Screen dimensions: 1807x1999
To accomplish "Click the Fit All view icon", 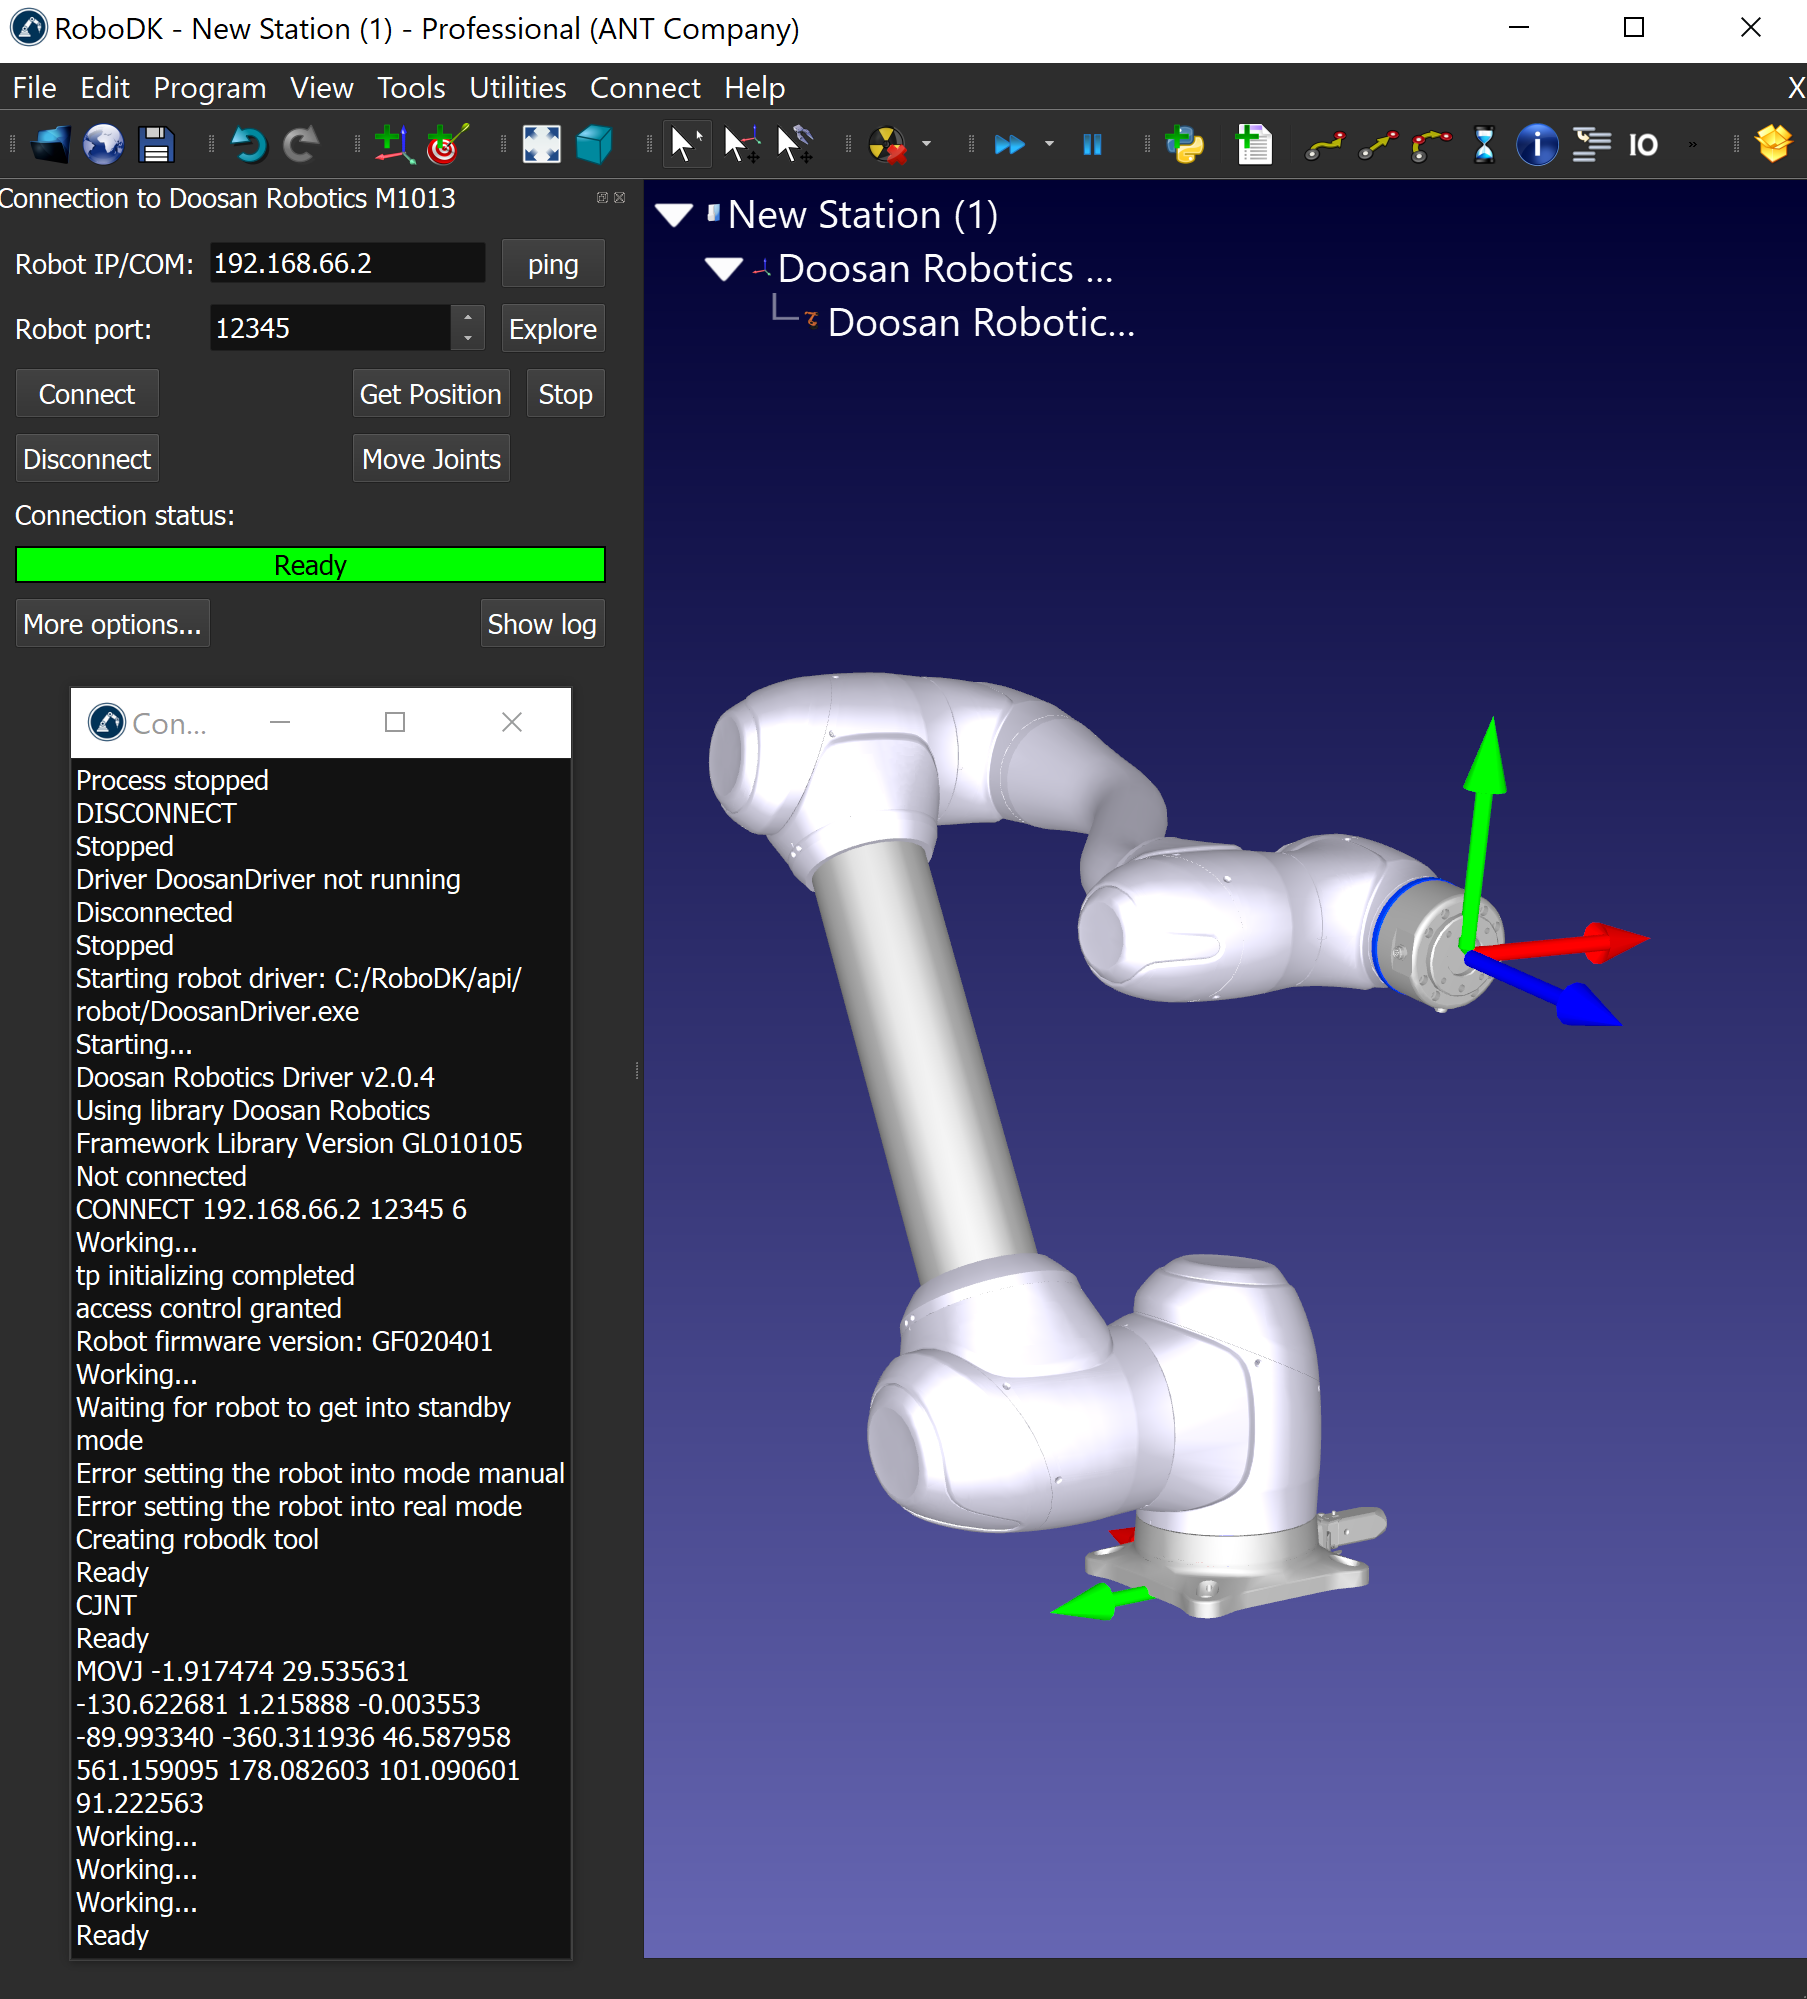I will [x=541, y=146].
